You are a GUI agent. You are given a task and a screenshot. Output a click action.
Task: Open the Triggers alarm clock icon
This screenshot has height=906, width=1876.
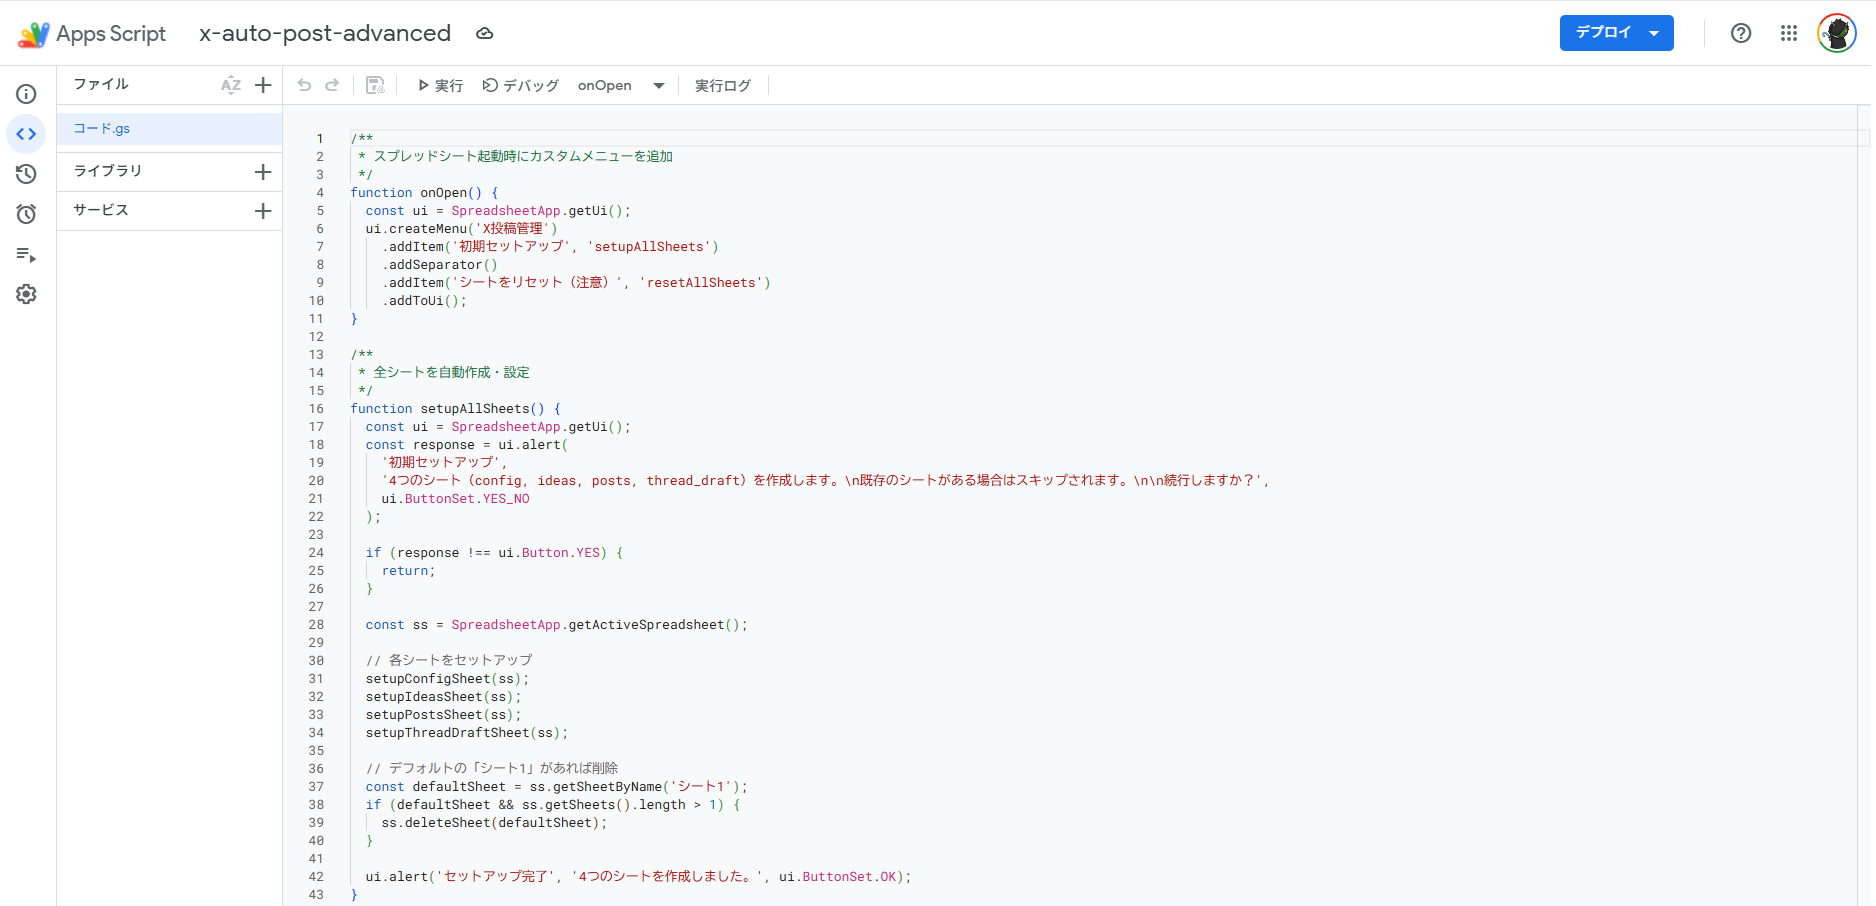point(27,214)
